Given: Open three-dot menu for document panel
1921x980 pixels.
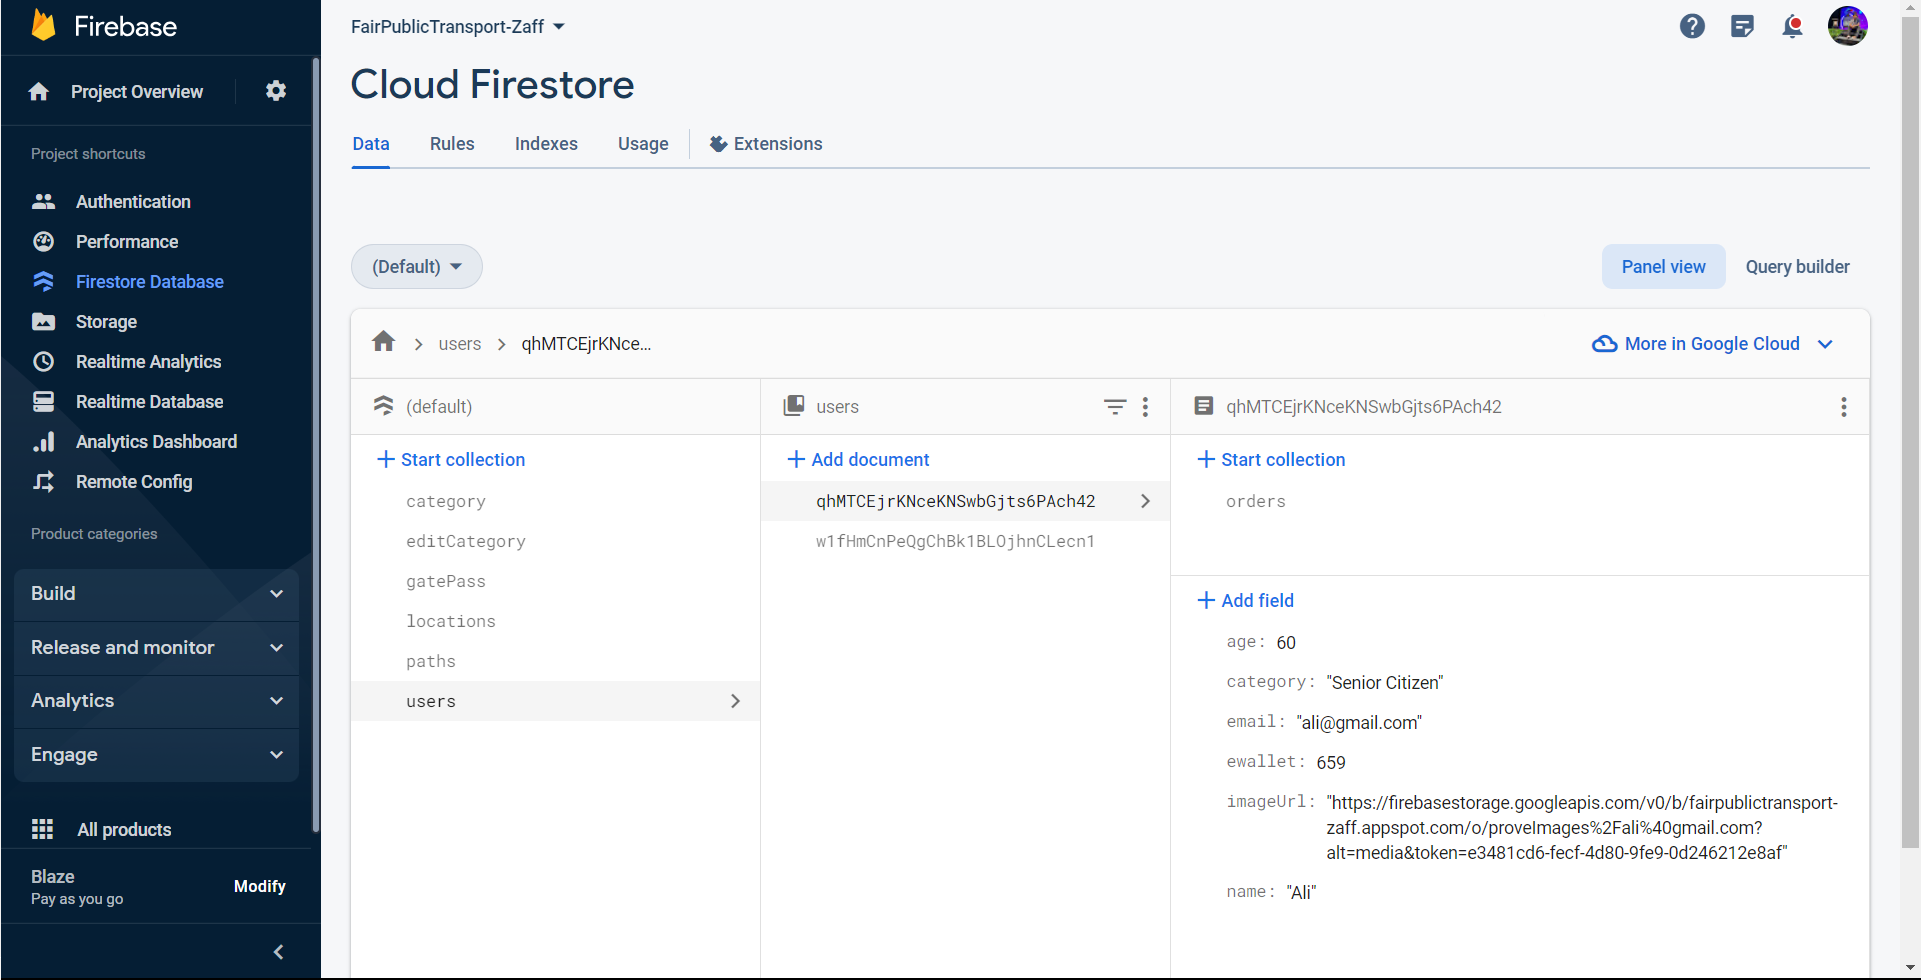Looking at the screenshot, I should pyautogui.click(x=1843, y=406).
